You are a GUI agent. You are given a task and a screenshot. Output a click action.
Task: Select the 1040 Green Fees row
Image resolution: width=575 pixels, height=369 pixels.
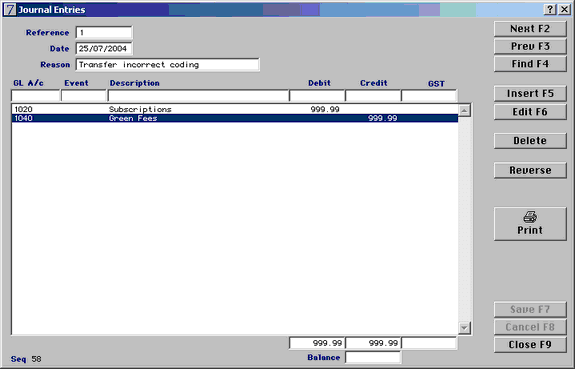[x=235, y=118]
